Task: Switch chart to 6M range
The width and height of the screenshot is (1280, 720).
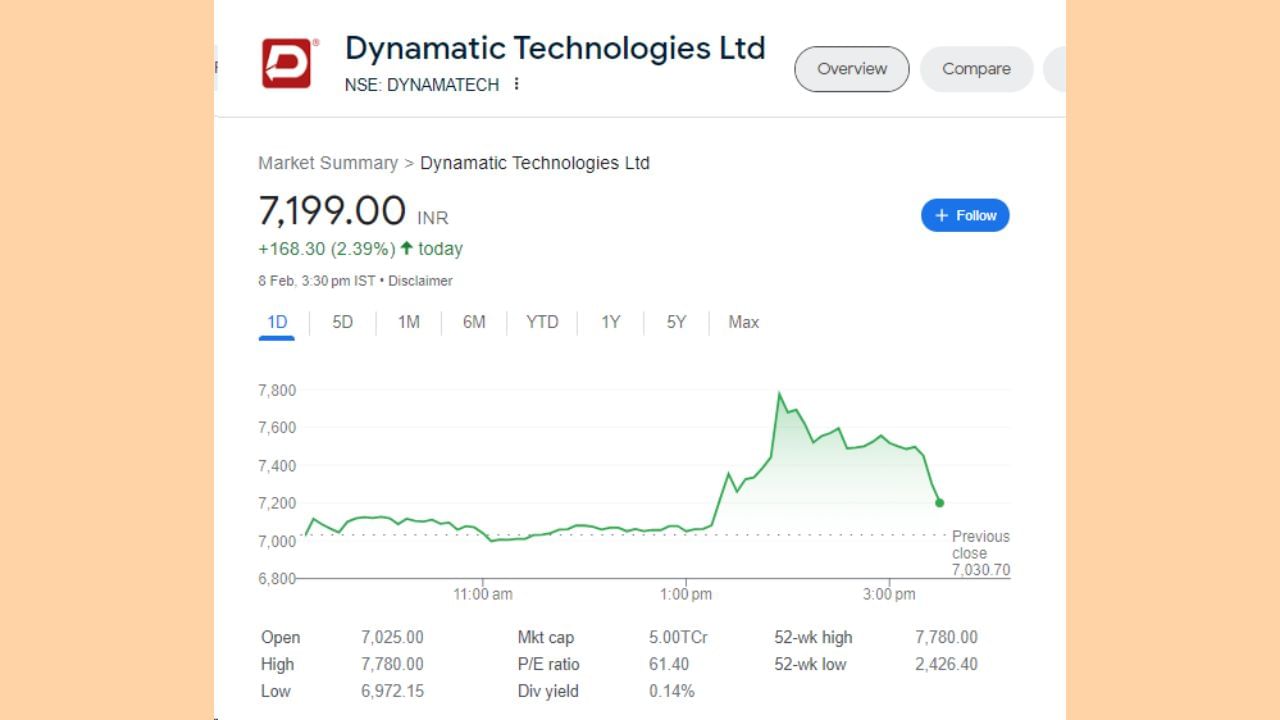Action: 474,322
